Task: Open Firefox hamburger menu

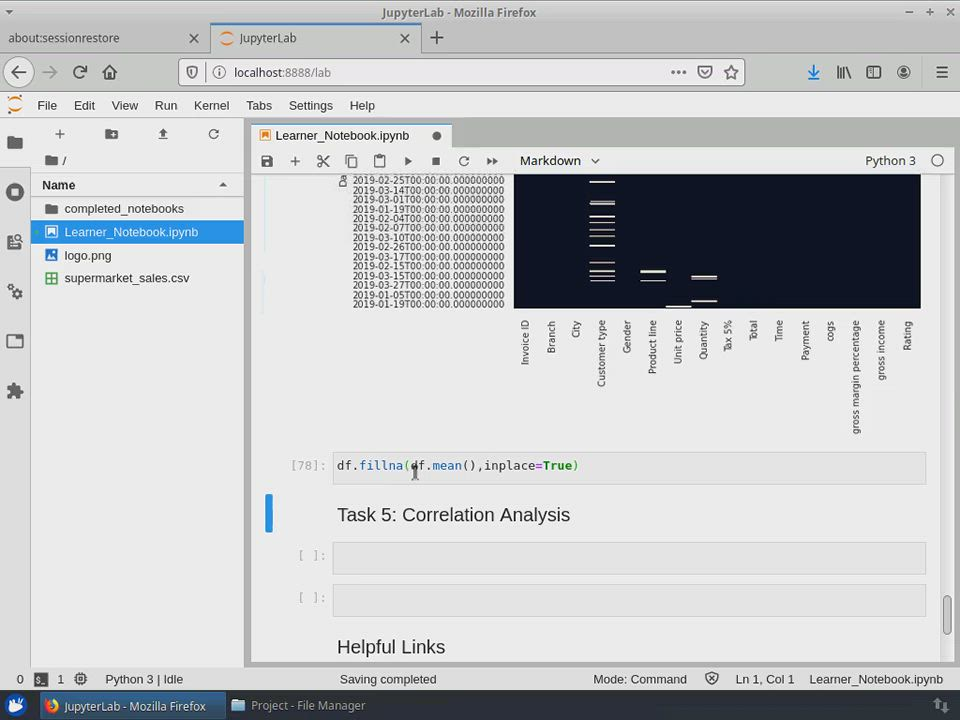Action: [x=942, y=72]
